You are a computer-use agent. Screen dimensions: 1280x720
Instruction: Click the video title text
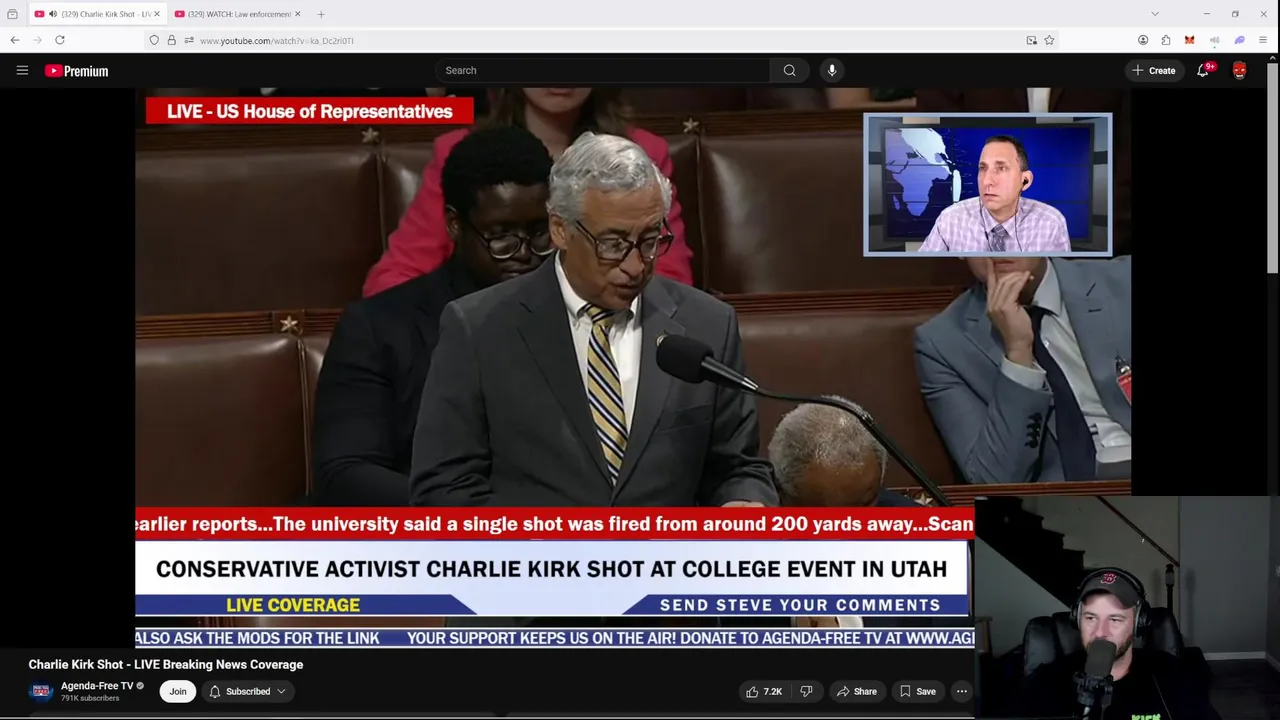(x=166, y=664)
